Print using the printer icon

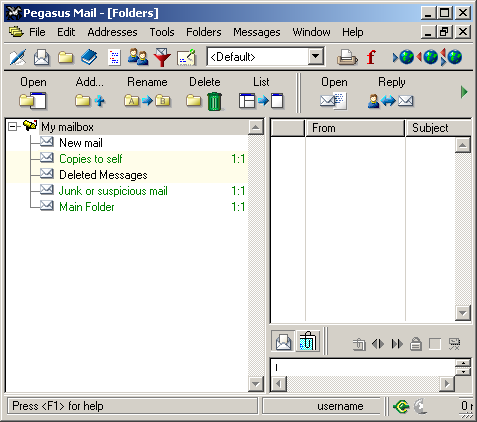click(347, 57)
